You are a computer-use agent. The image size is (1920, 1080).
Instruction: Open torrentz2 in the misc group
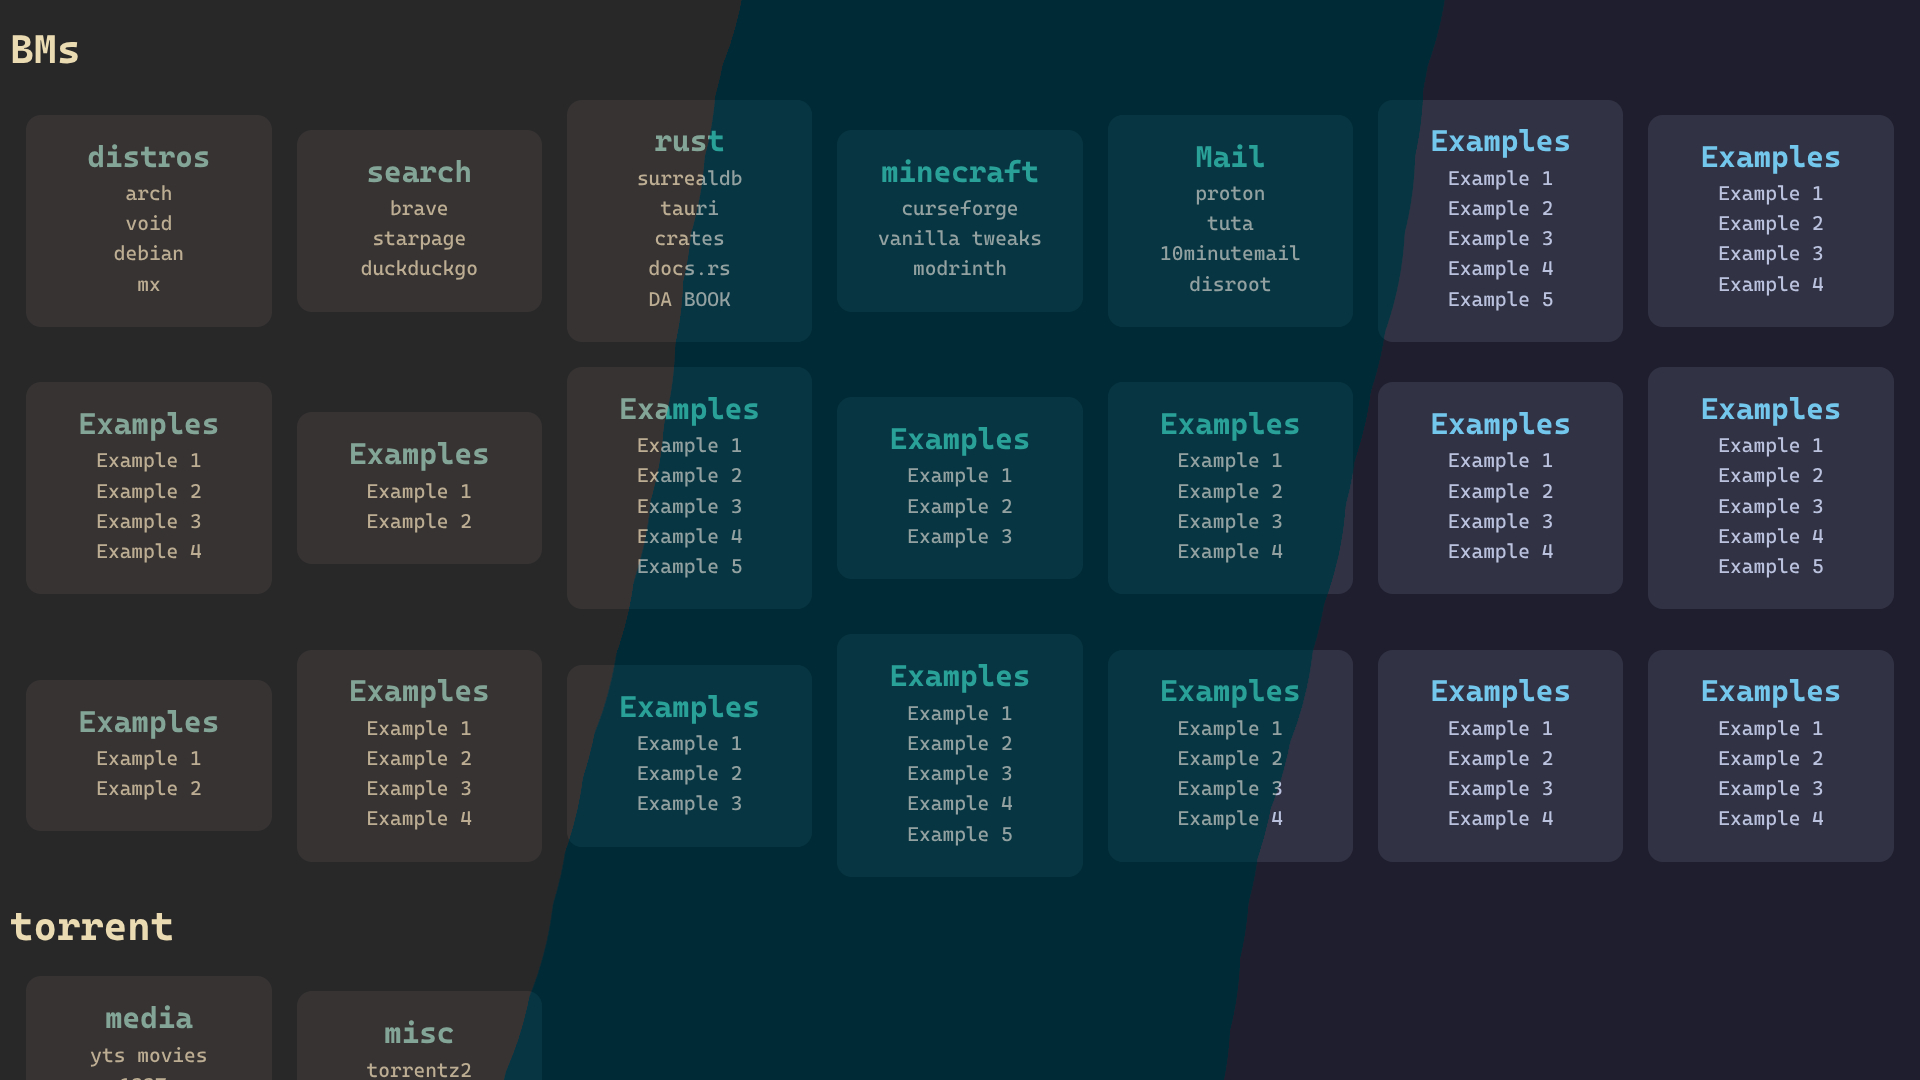tap(419, 1069)
